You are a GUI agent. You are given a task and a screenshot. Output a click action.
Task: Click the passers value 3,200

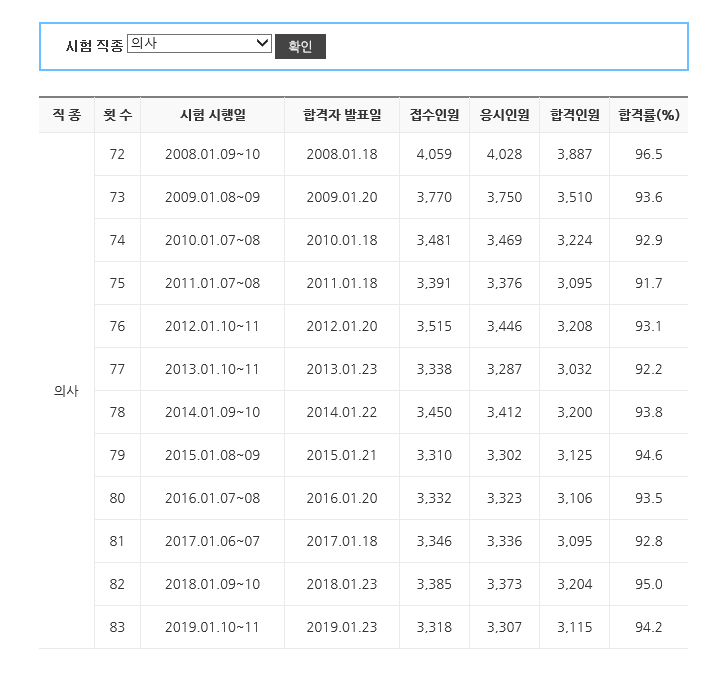(575, 412)
